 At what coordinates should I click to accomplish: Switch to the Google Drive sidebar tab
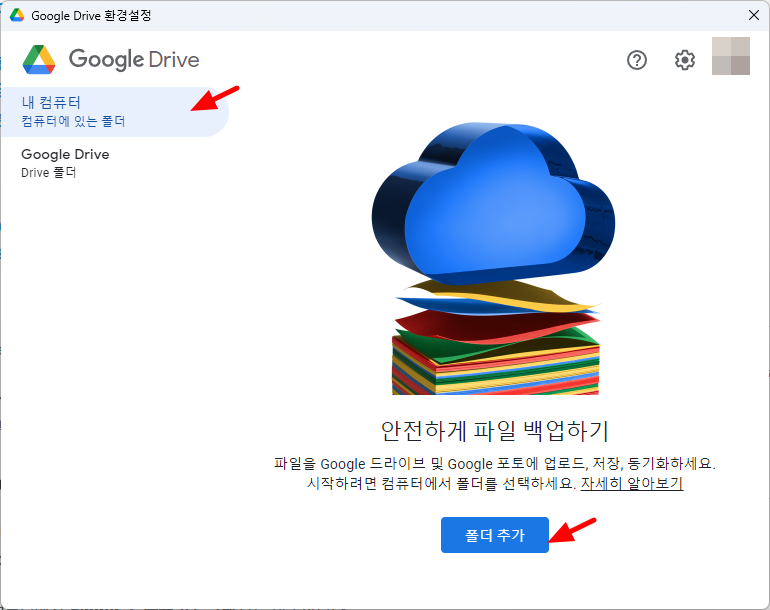coord(65,155)
